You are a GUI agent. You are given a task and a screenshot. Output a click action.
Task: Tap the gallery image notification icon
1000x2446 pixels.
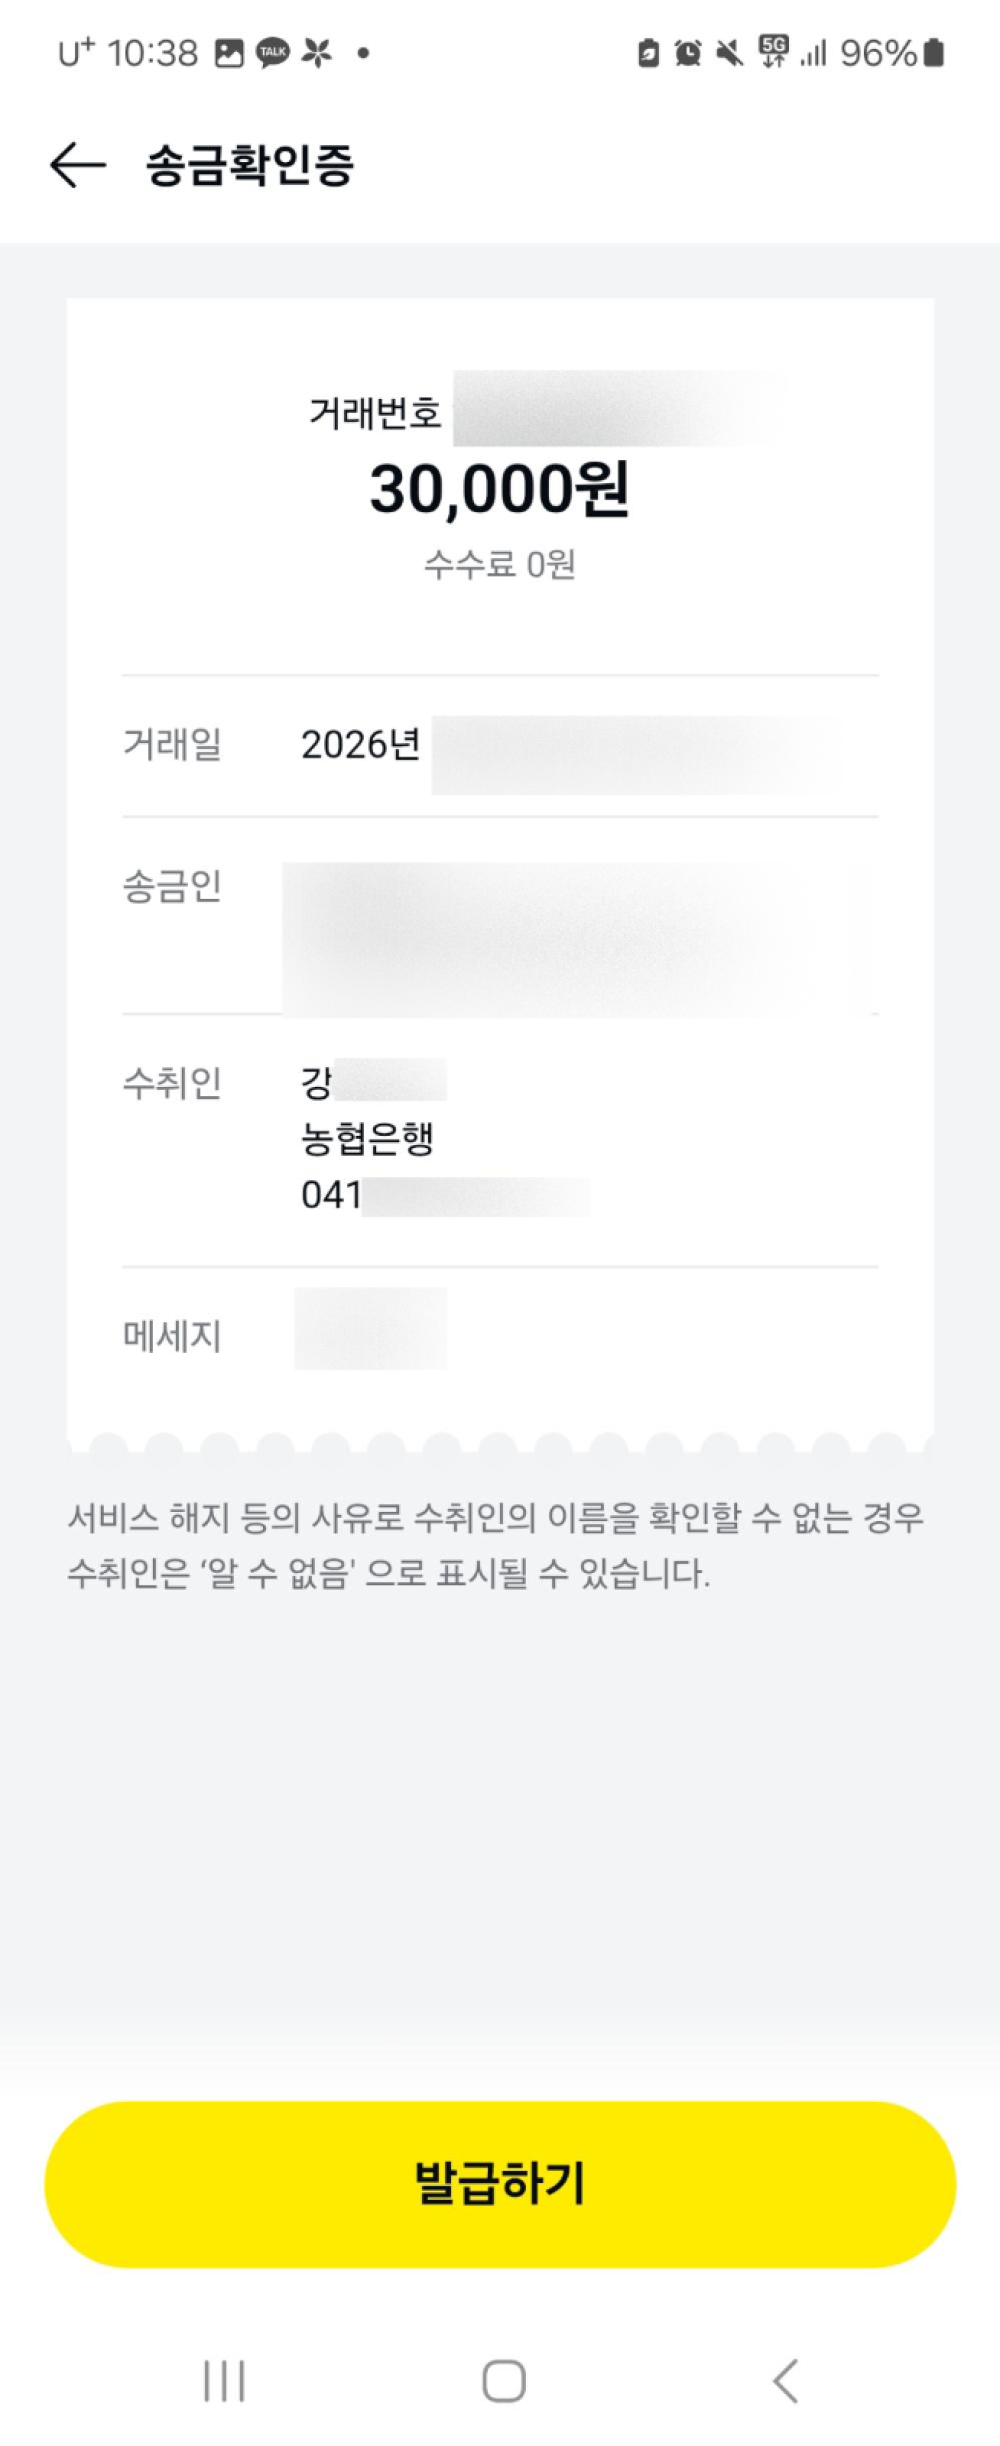tap(230, 53)
